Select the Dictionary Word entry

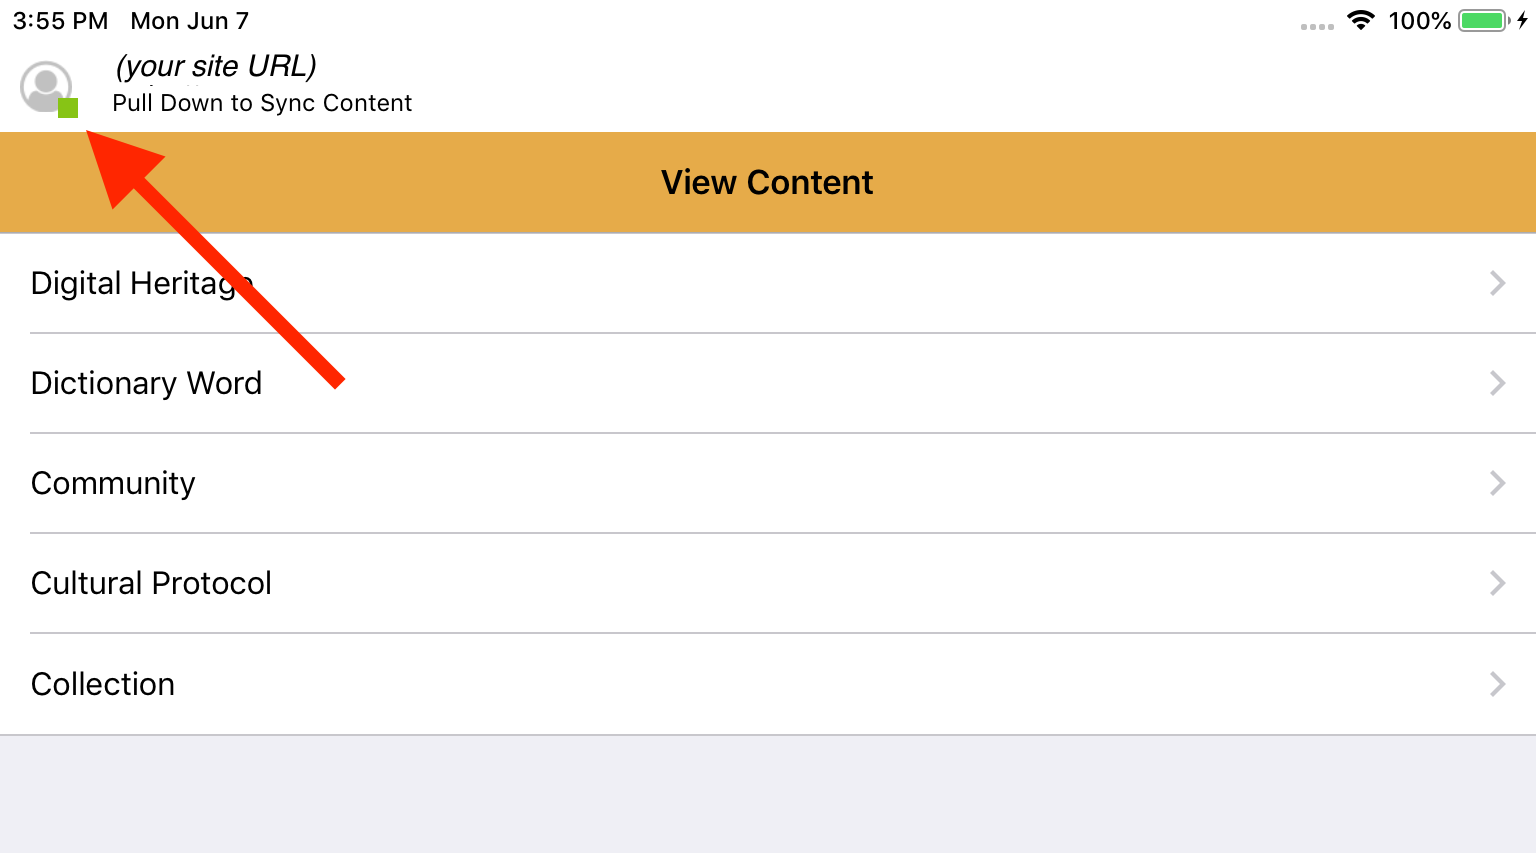tap(768, 383)
